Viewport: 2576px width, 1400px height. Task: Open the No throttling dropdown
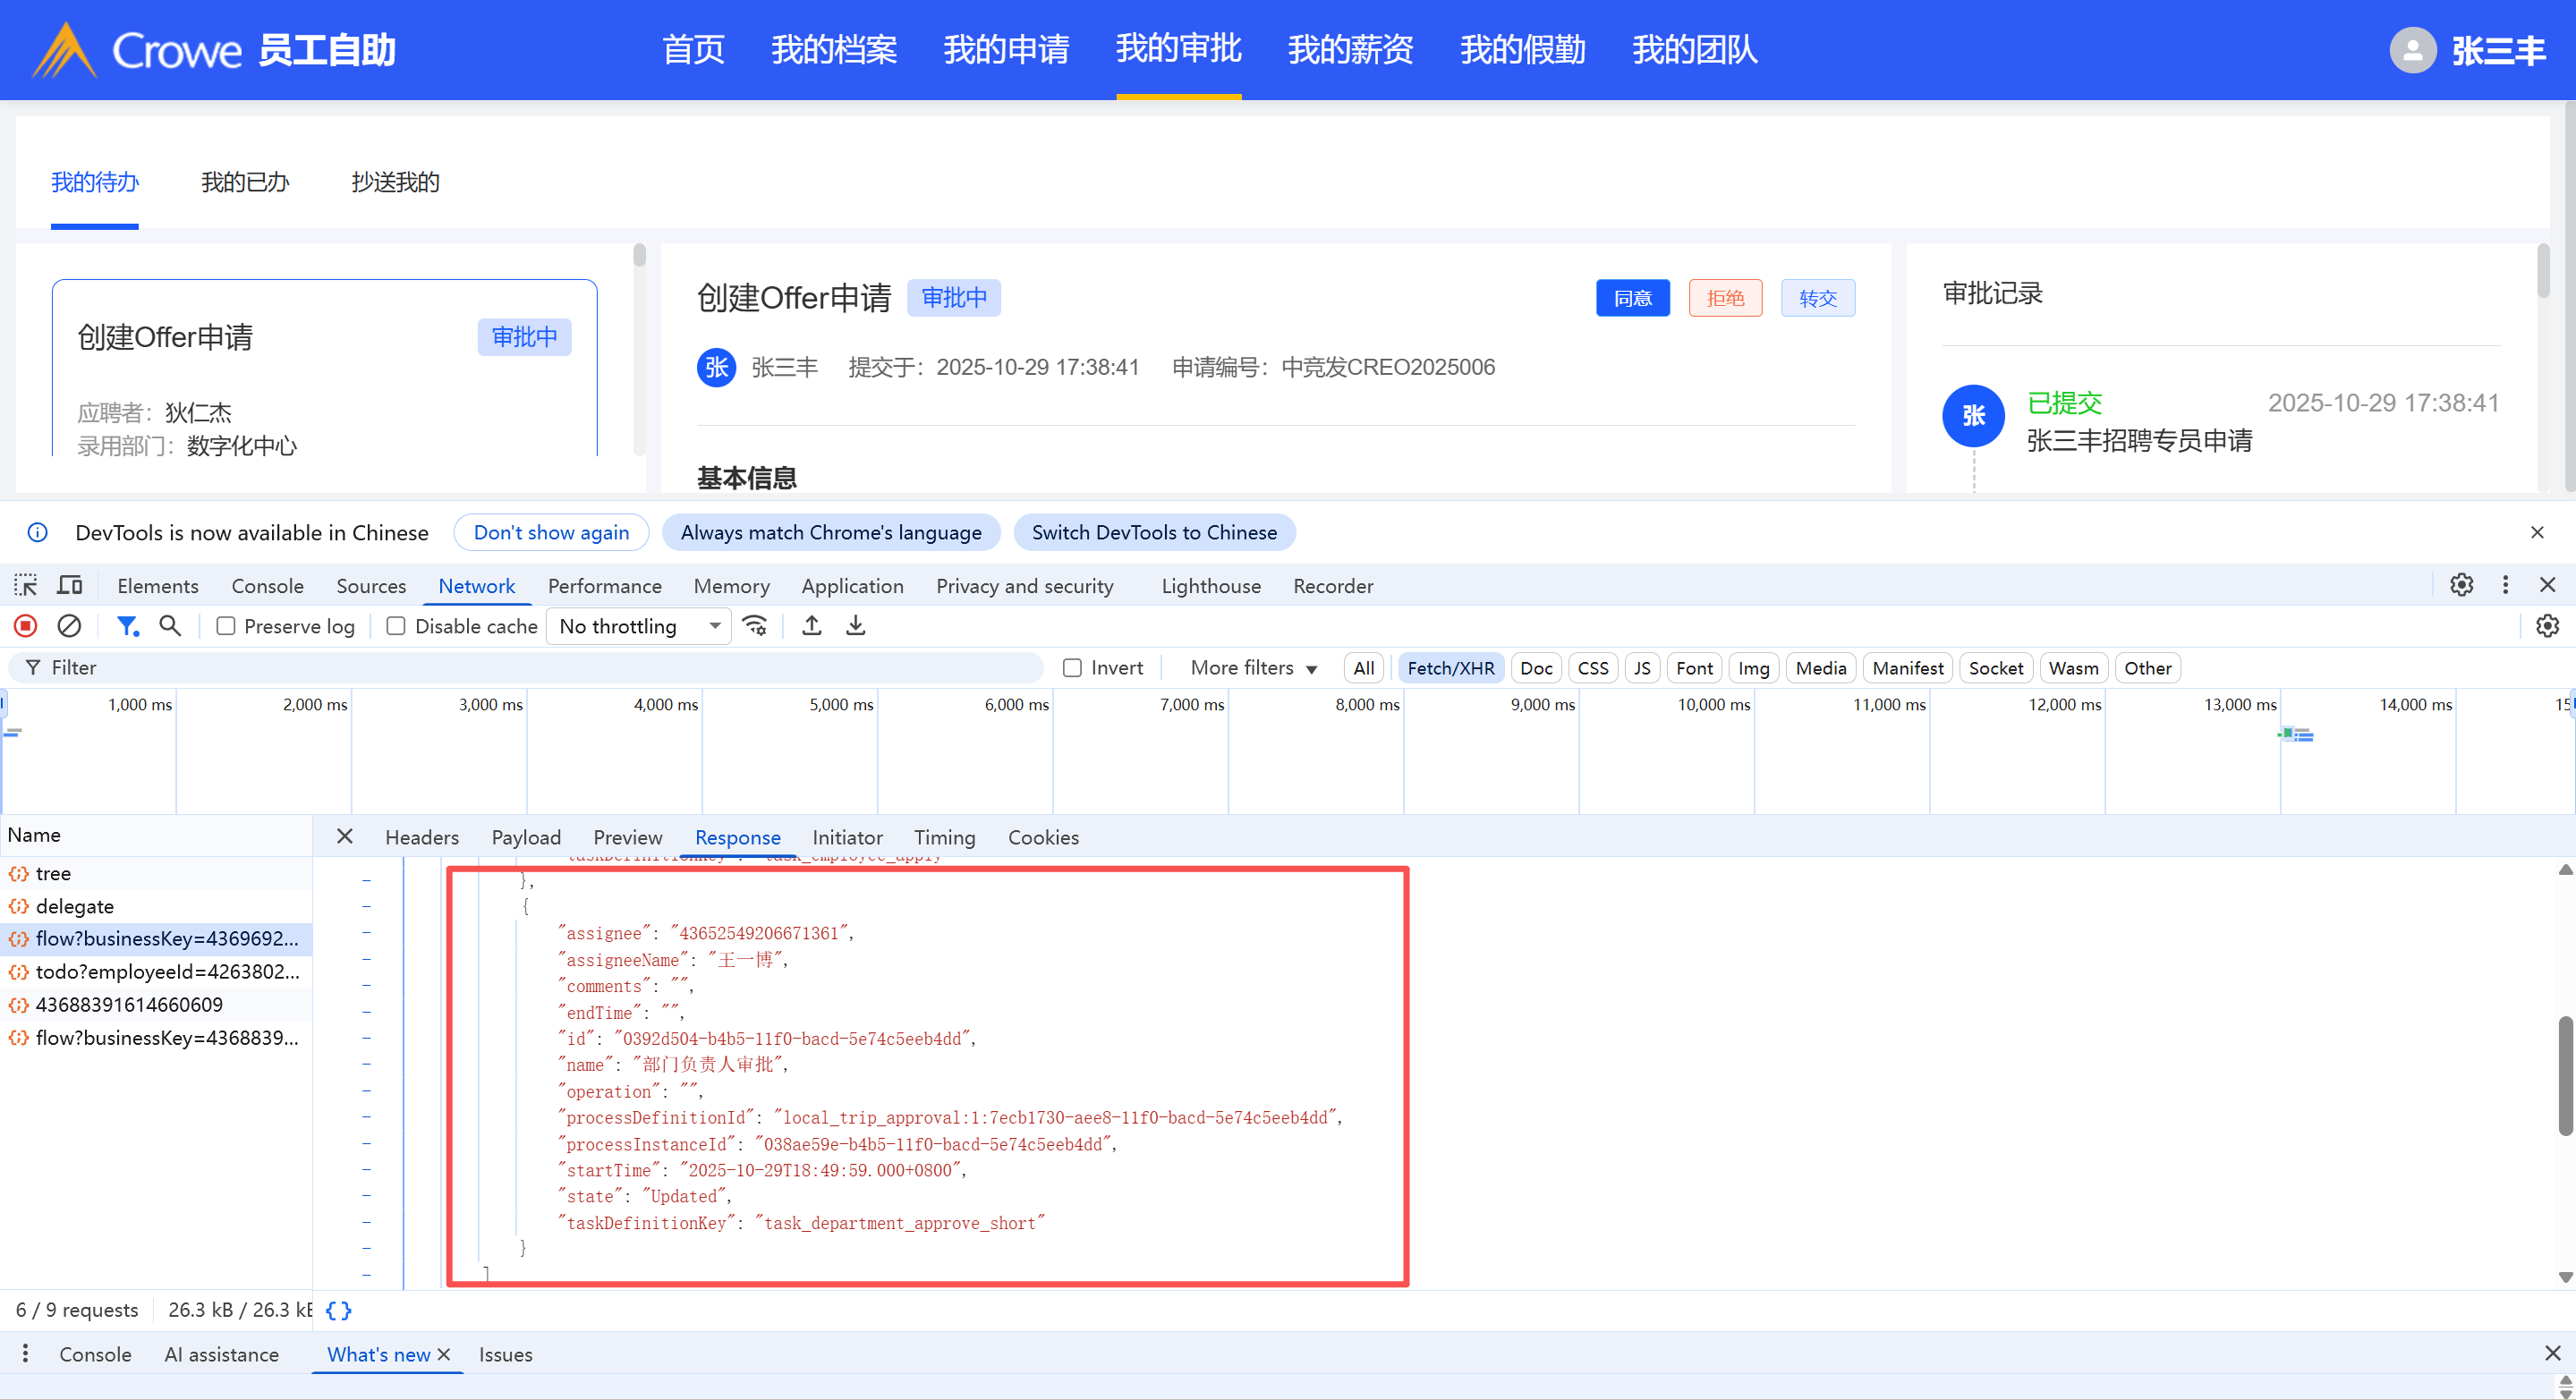click(640, 626)
